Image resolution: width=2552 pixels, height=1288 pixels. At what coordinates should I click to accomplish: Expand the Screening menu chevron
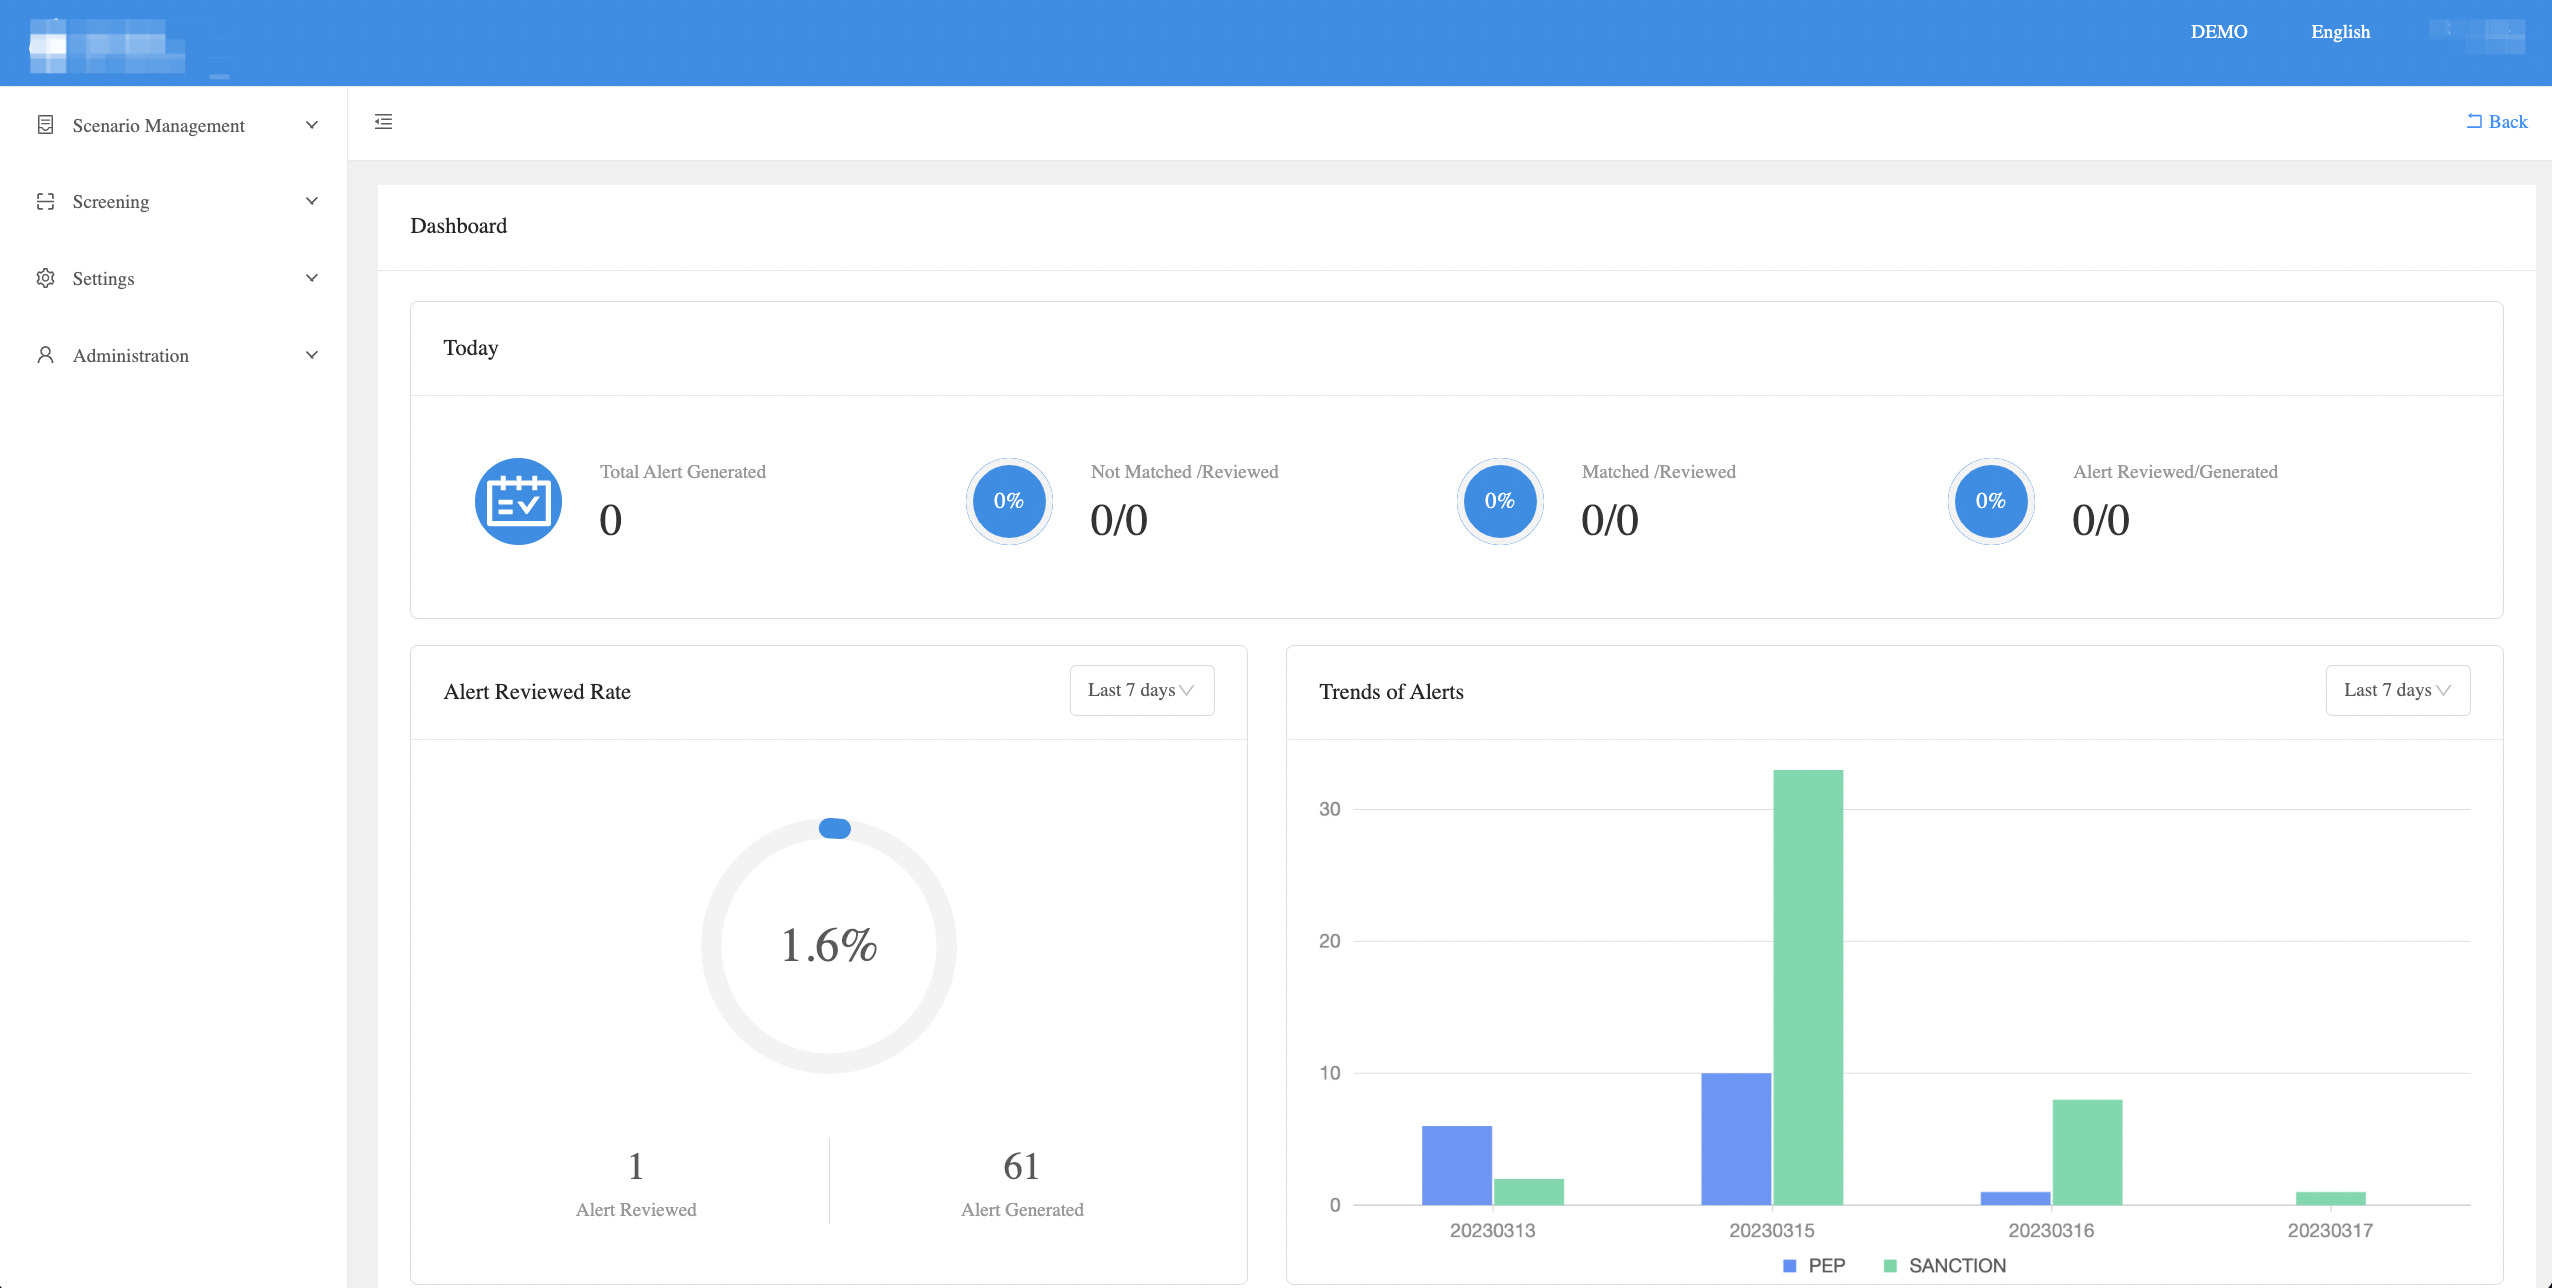tap(312, 201)
